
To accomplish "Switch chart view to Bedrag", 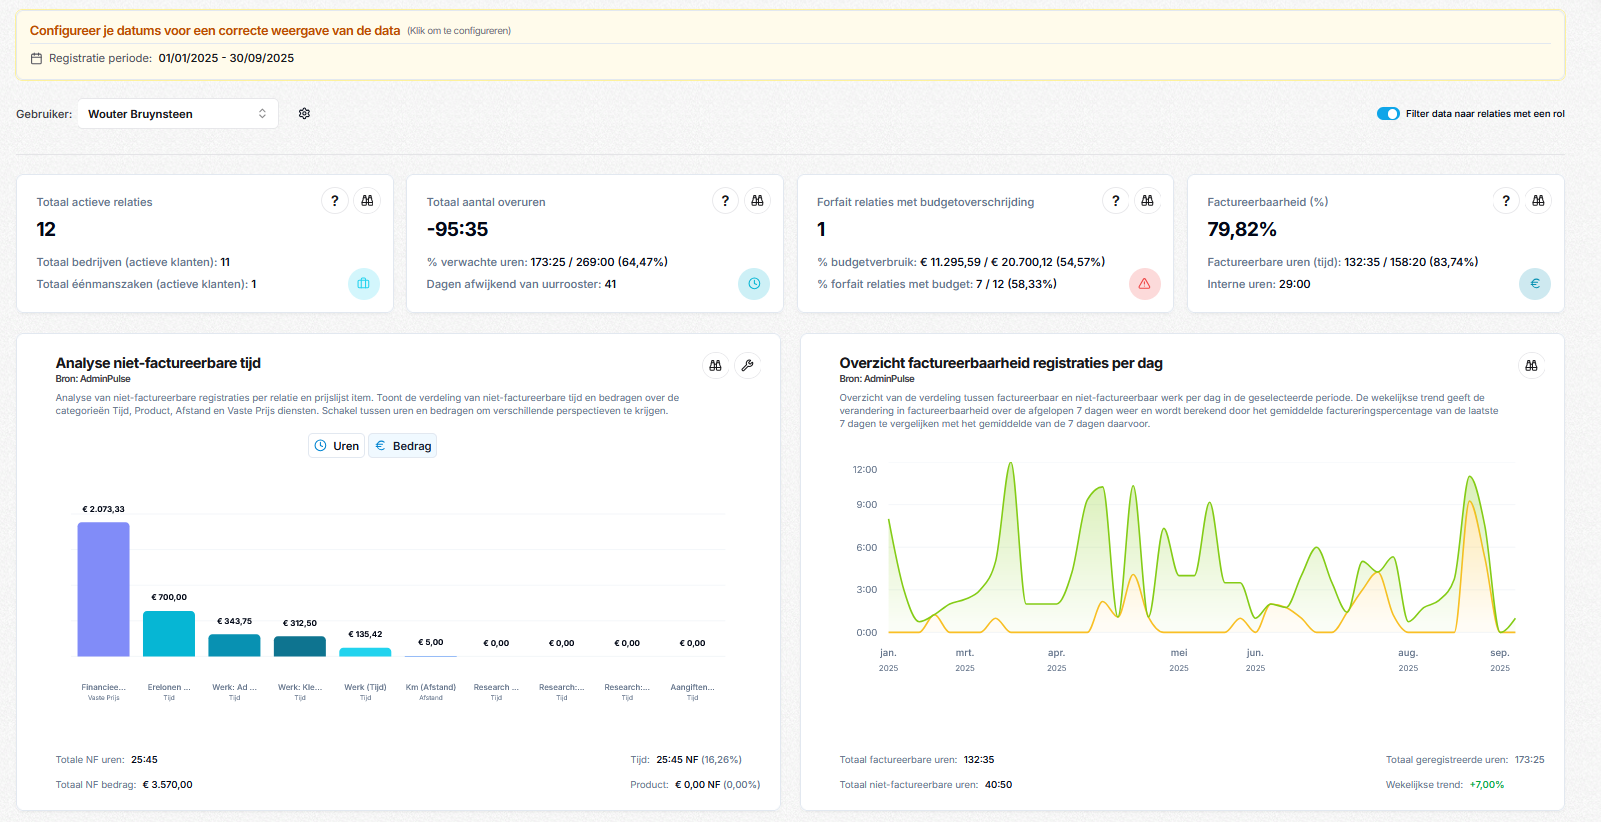I will click(x=403, y=446).
